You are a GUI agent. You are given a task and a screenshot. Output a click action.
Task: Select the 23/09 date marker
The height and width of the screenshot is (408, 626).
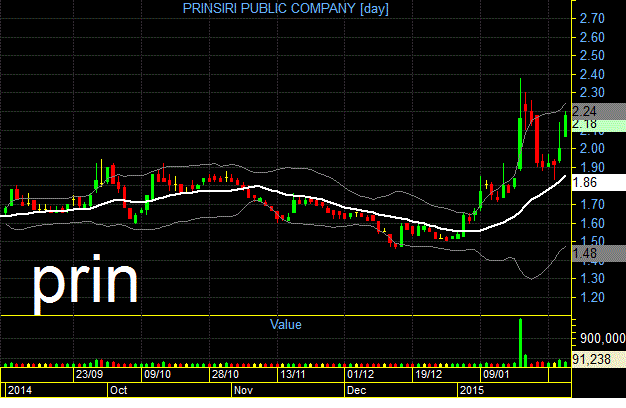[x=89, y=374]
